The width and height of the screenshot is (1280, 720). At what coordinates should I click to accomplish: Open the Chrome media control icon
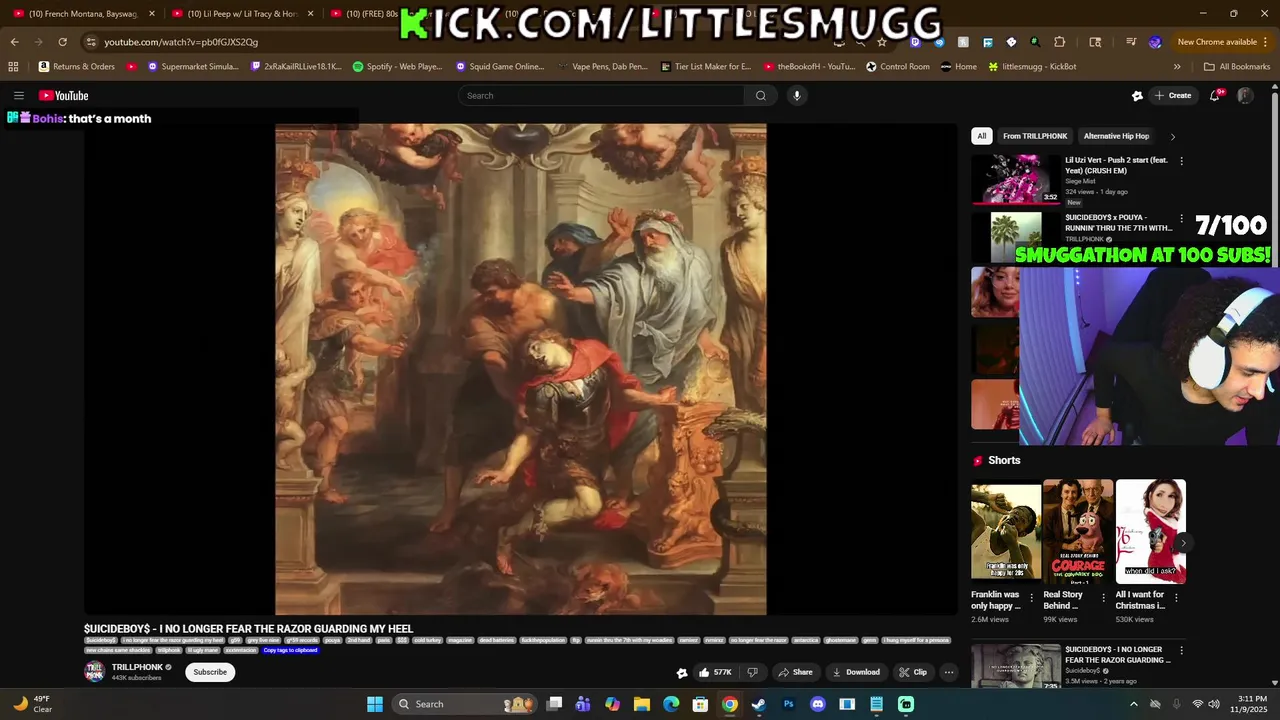[1131, 42]
